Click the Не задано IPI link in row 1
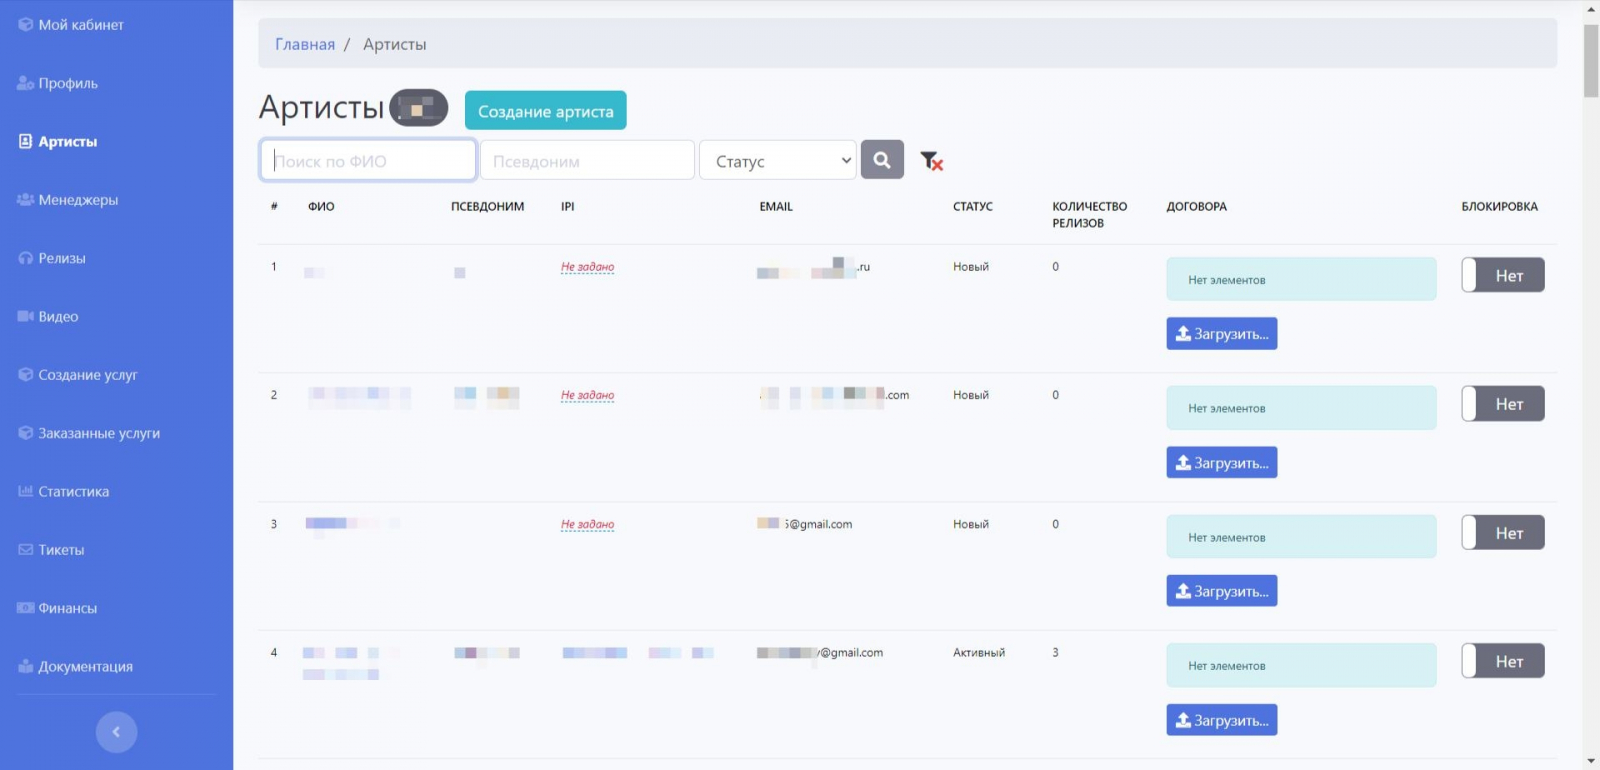Image resolution: width=1600 pixels, height=770 pixels. (588, 267)
